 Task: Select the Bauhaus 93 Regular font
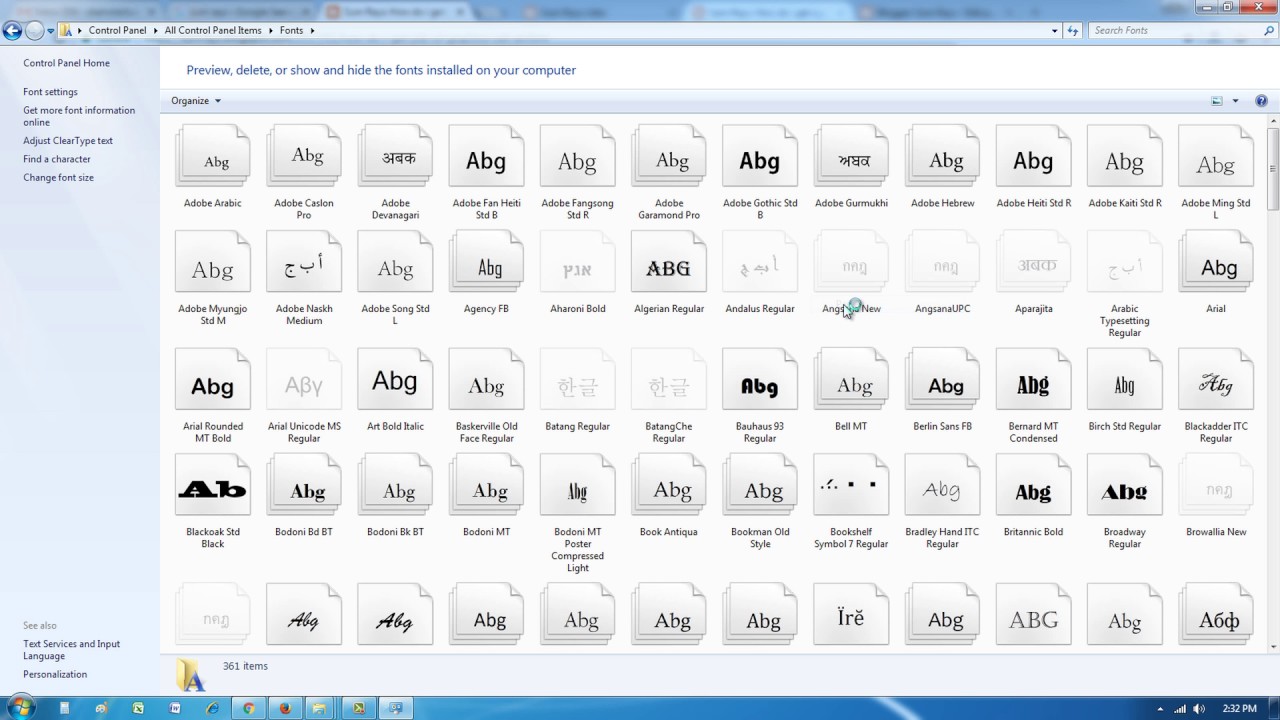[x=760, y=381]
